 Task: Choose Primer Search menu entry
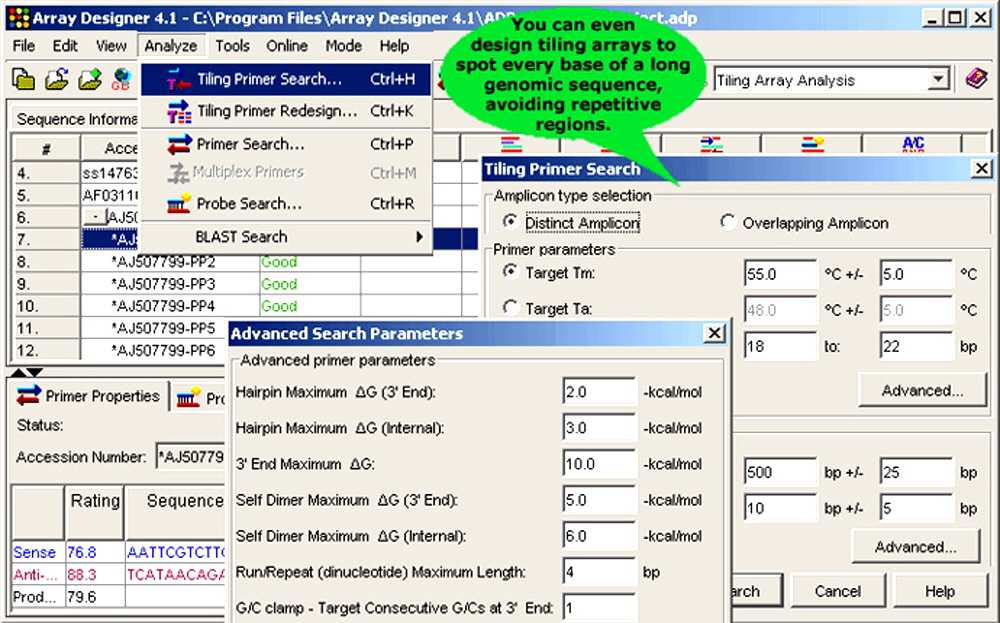(x=286, y=144)
